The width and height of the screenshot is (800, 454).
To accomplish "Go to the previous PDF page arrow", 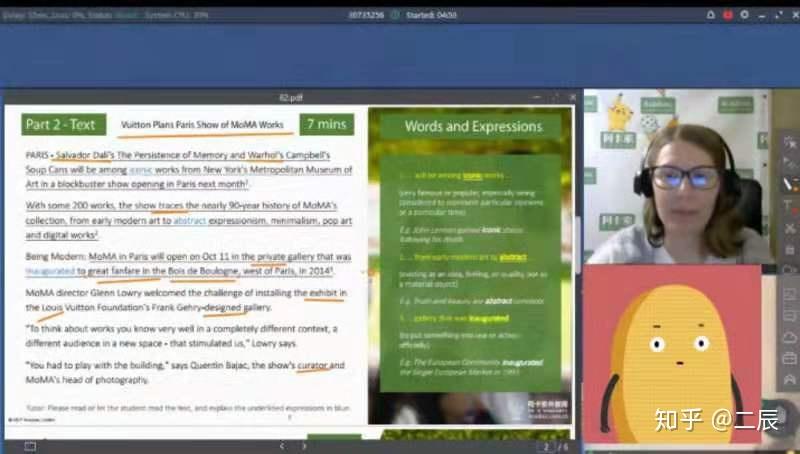I will [x=282, y=446].
